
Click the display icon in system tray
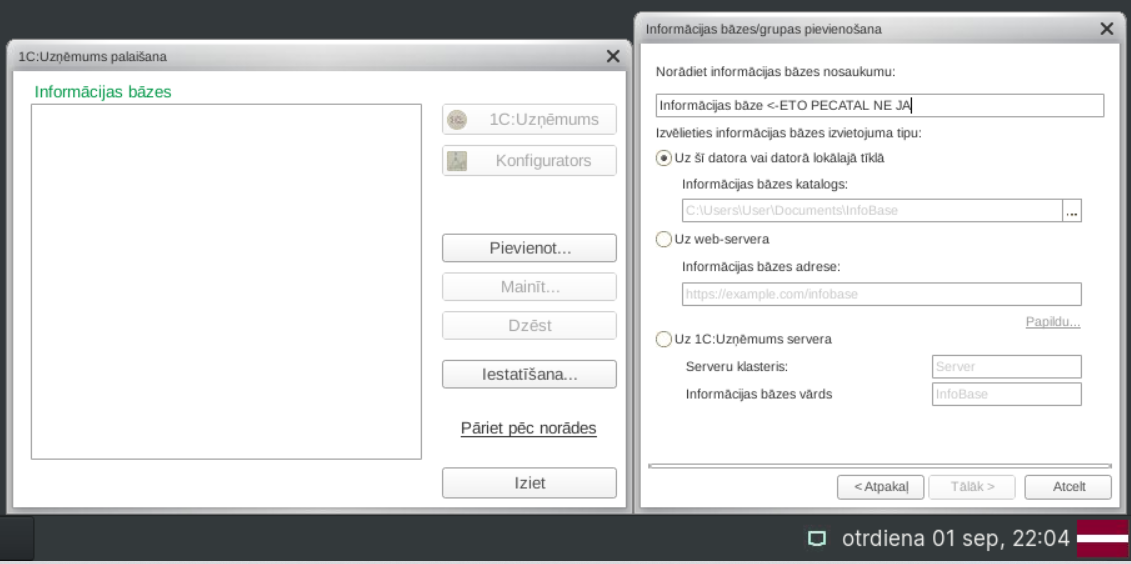pos(817,538)
